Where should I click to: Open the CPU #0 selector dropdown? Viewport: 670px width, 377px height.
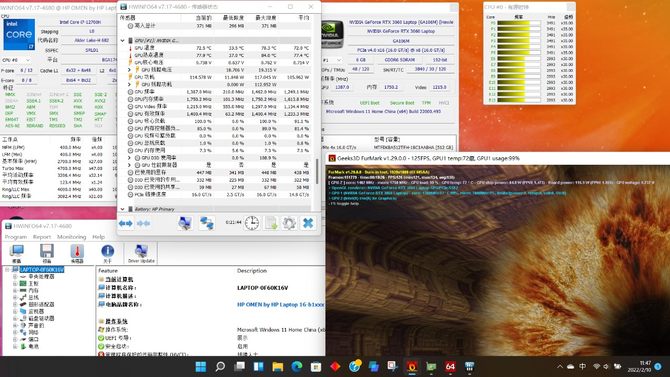tap(16, 60)
